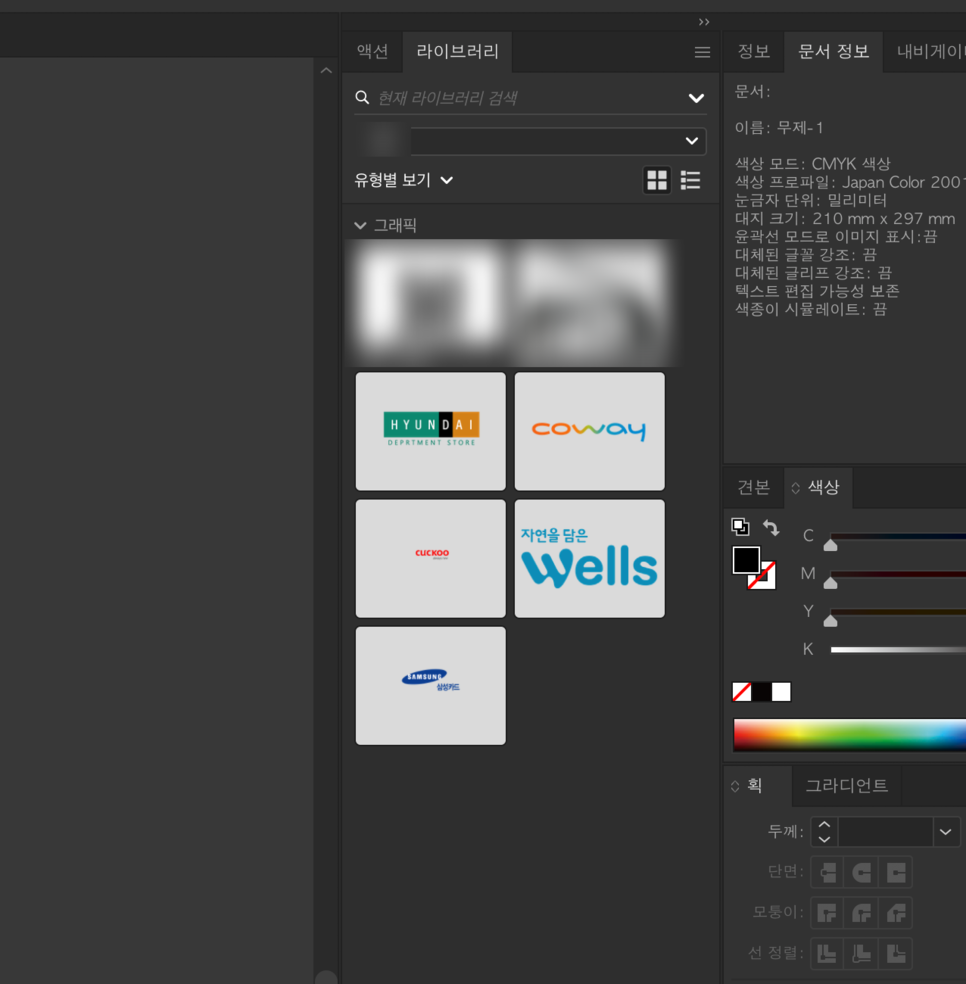Click the library search magnifier icon

pyautogui.click(x=362, y=97)
